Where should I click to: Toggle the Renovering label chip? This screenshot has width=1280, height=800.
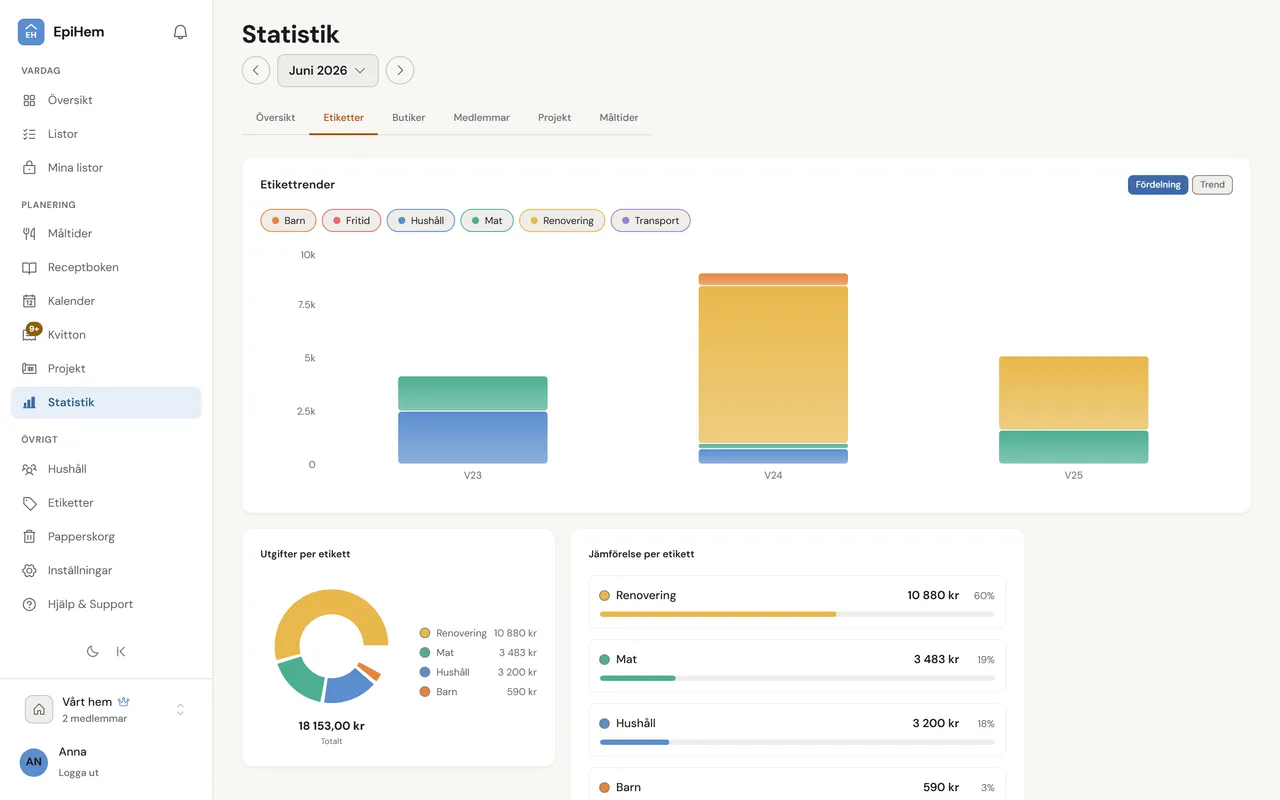pyautogui.click(x=562, y=221)
